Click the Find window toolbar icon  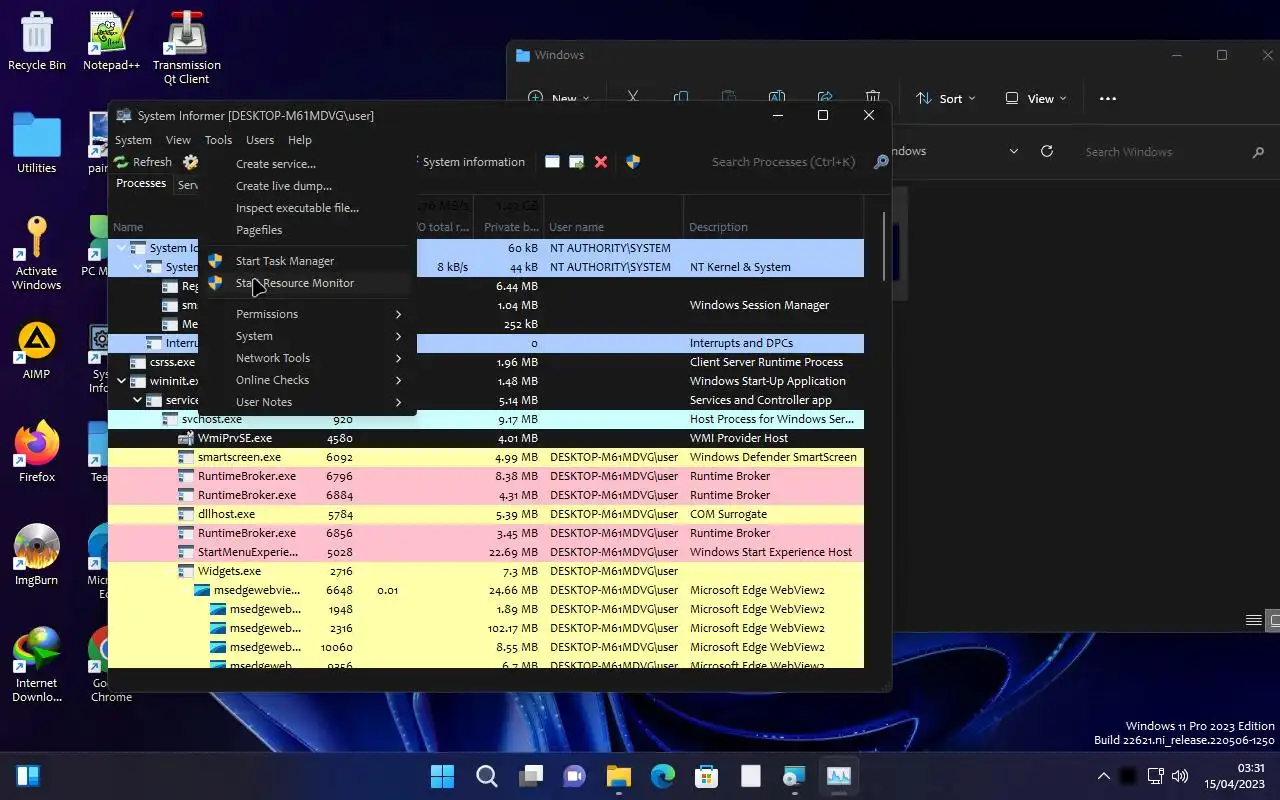pos(552,162)
